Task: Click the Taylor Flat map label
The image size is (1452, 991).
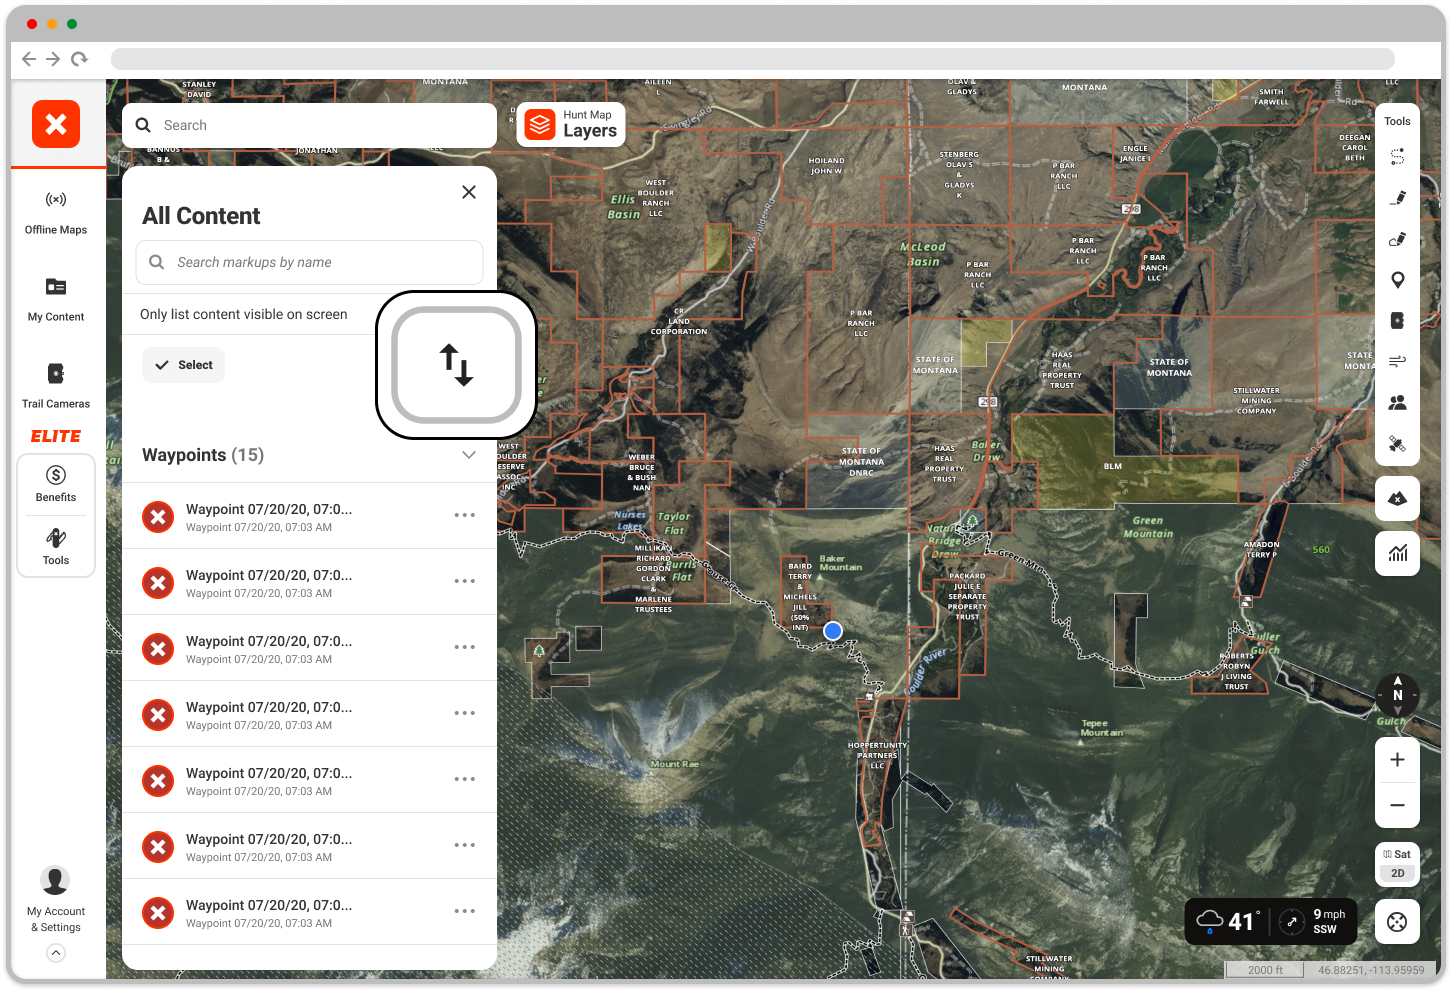Action: tap(675, 524)
